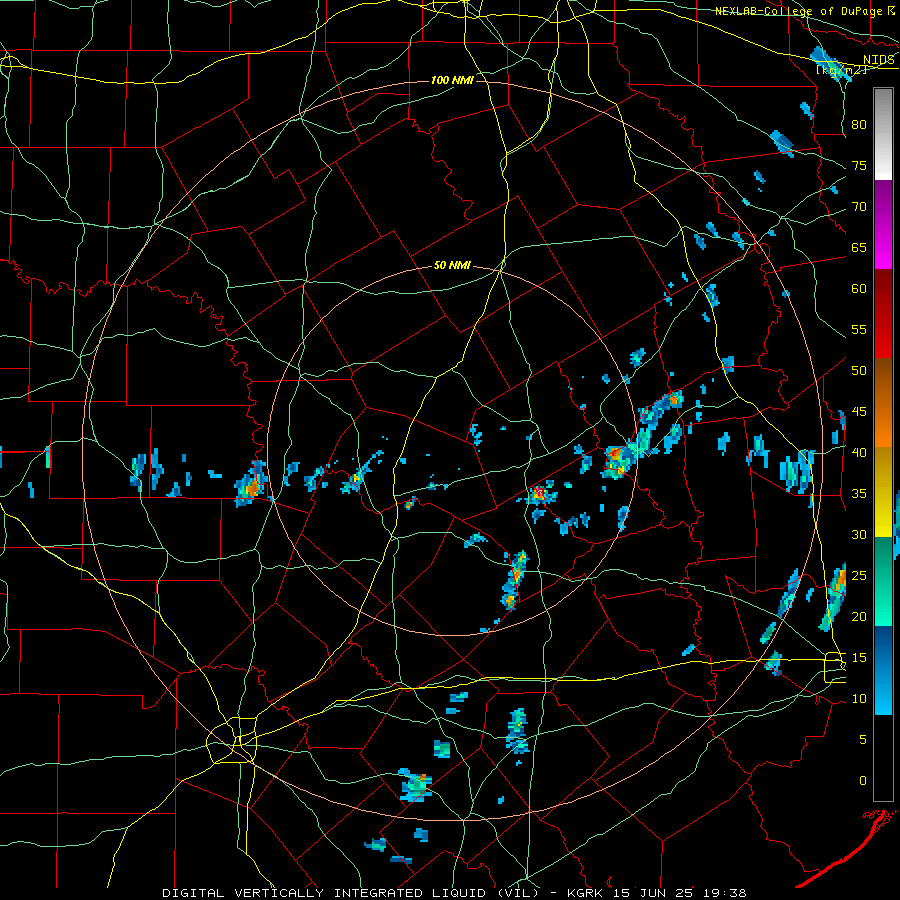Viewport: 900px width, 900px height.
Task: Click the NEXLAB-College of DuPage label
Action: [x=798, y=11]
